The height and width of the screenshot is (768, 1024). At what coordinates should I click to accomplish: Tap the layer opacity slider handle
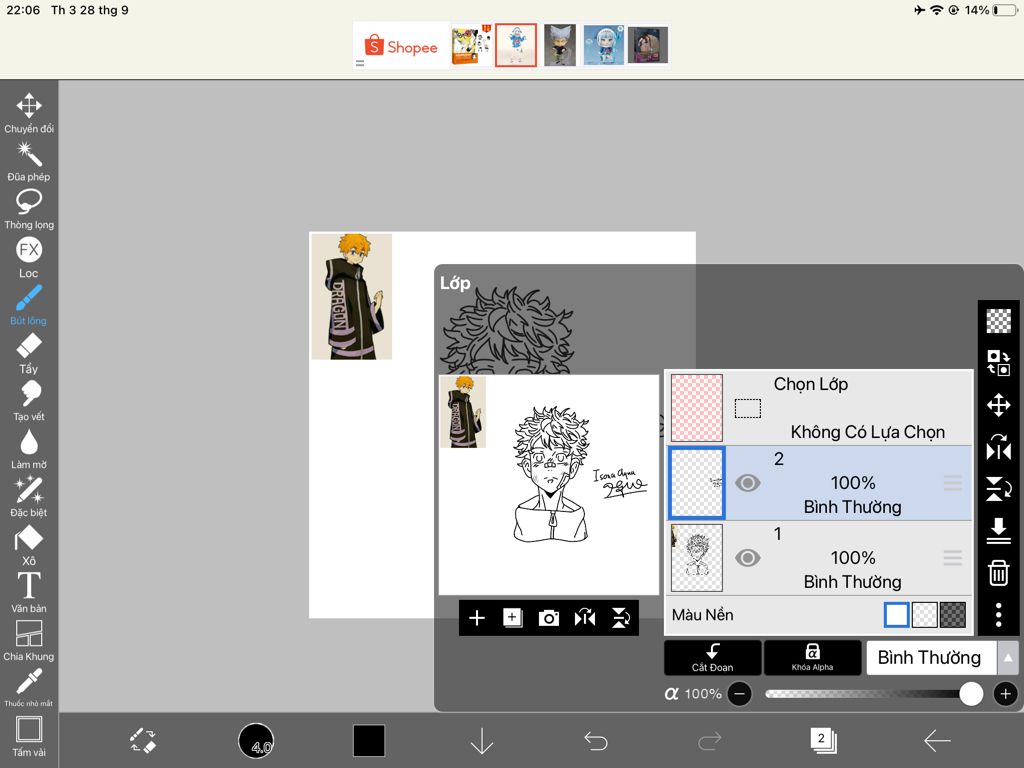click(x=971, y=694)
